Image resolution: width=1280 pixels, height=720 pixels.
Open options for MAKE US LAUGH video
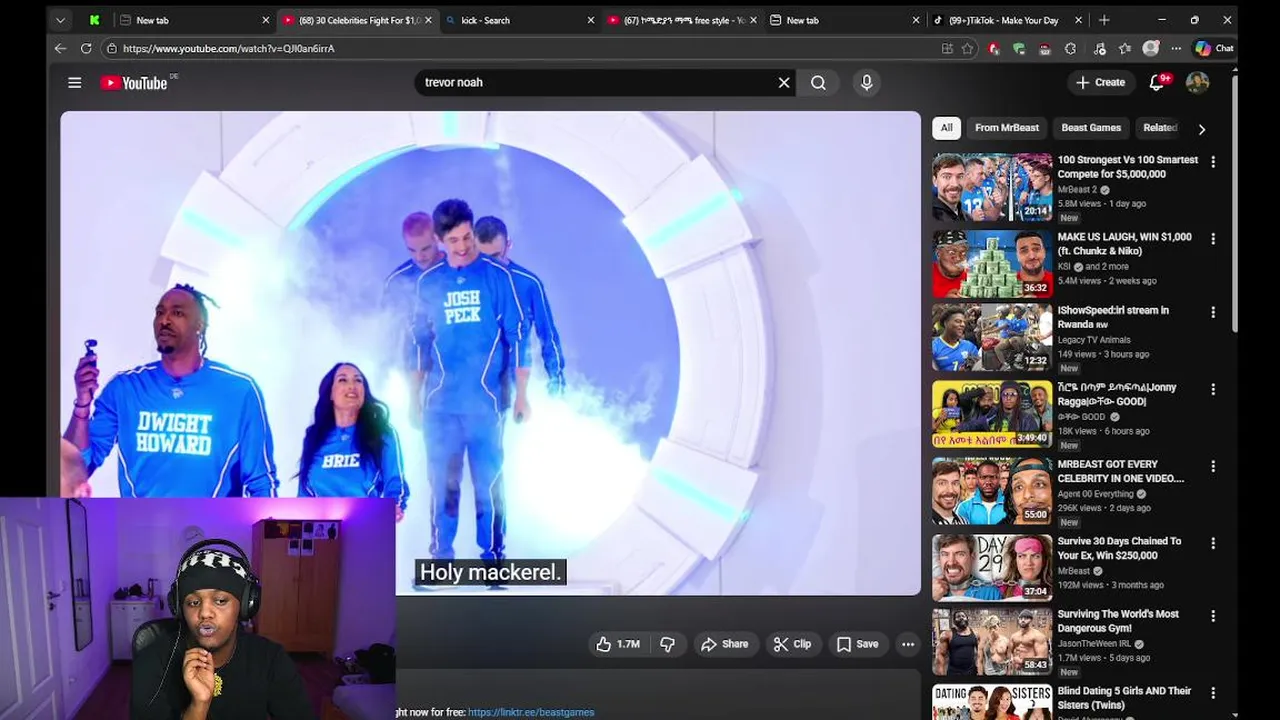(1213, 239)
